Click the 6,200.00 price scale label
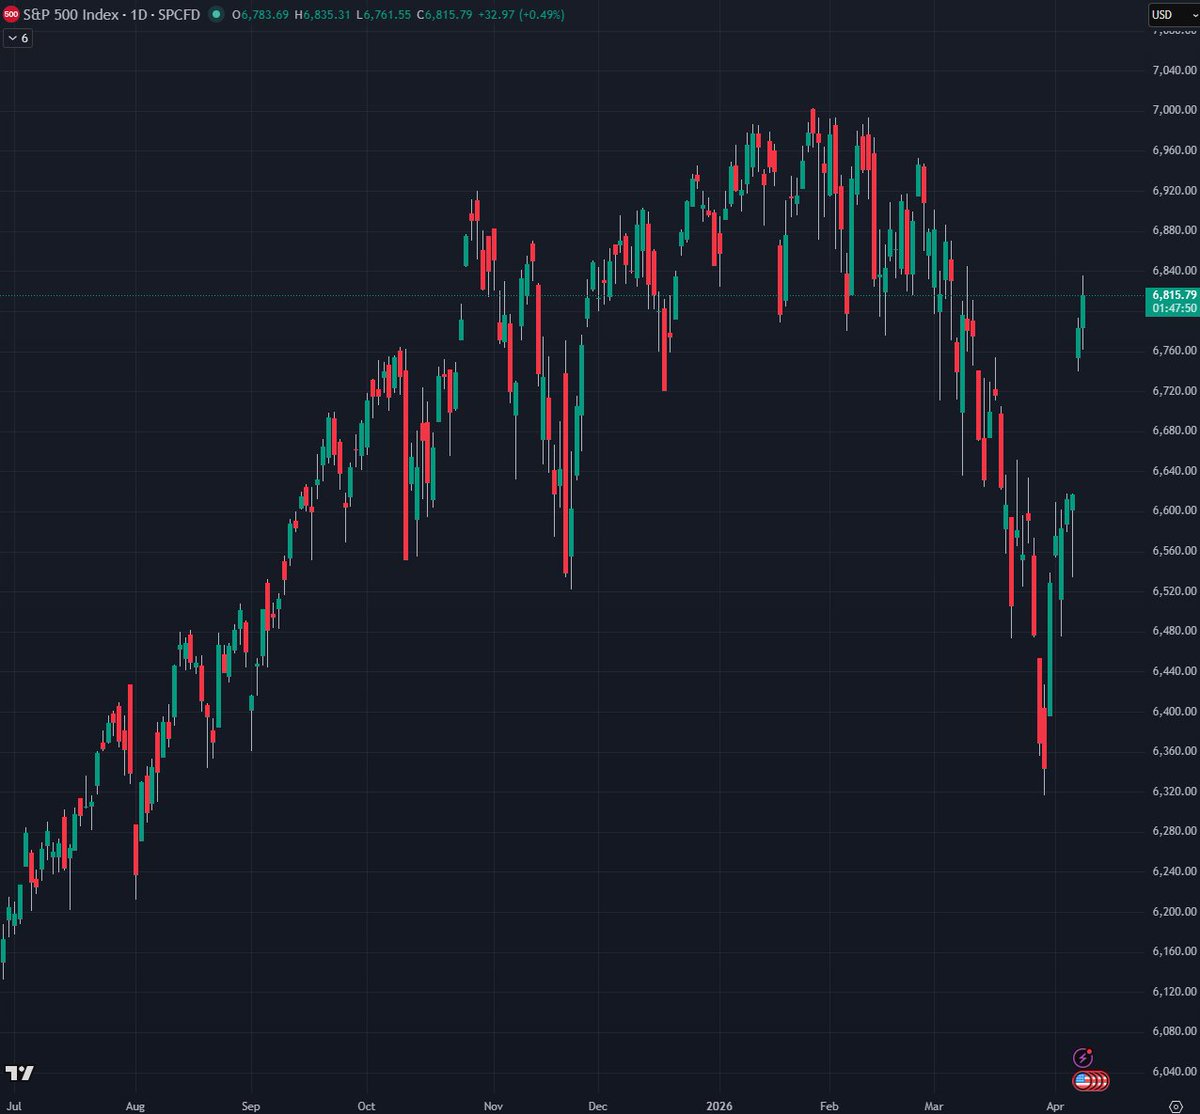This screenshot has height=1114, width=1200. point(1174,911)
